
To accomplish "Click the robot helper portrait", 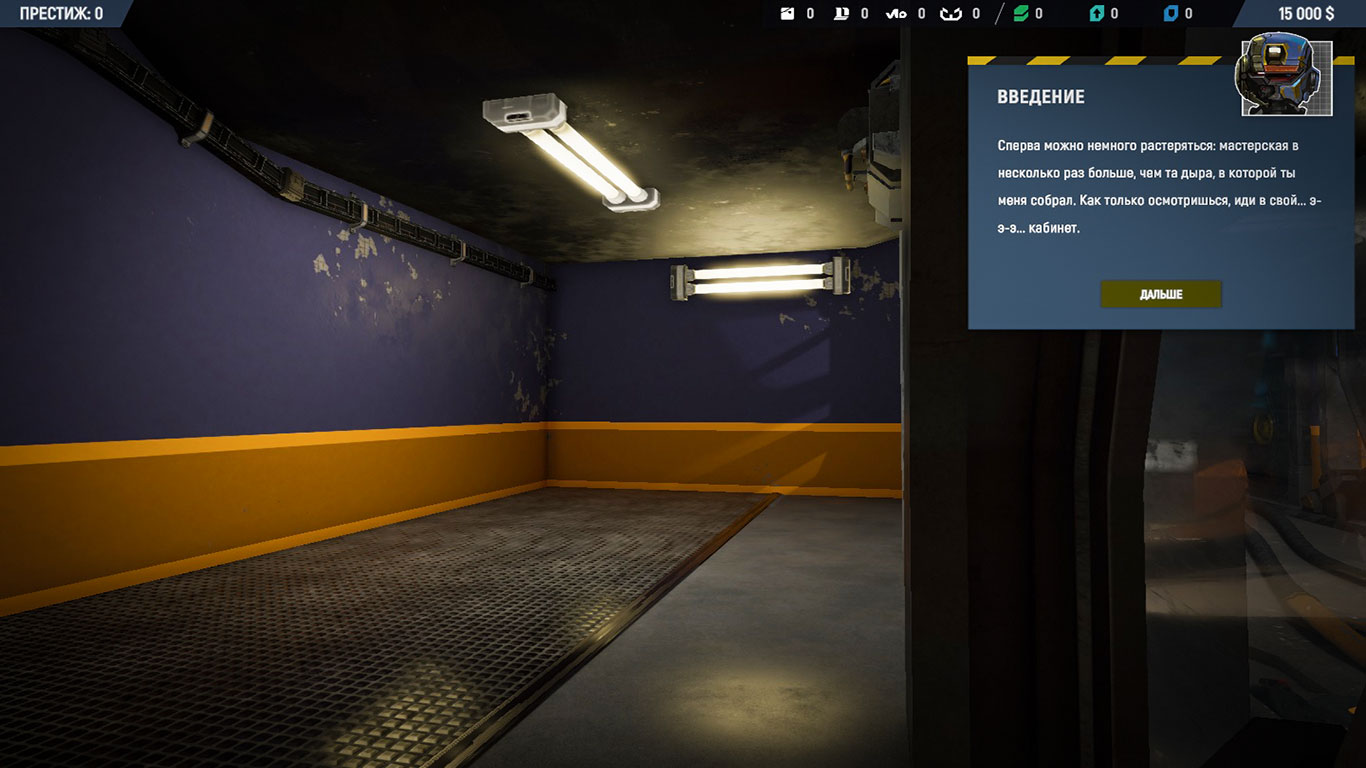I will coord(1284,78).
